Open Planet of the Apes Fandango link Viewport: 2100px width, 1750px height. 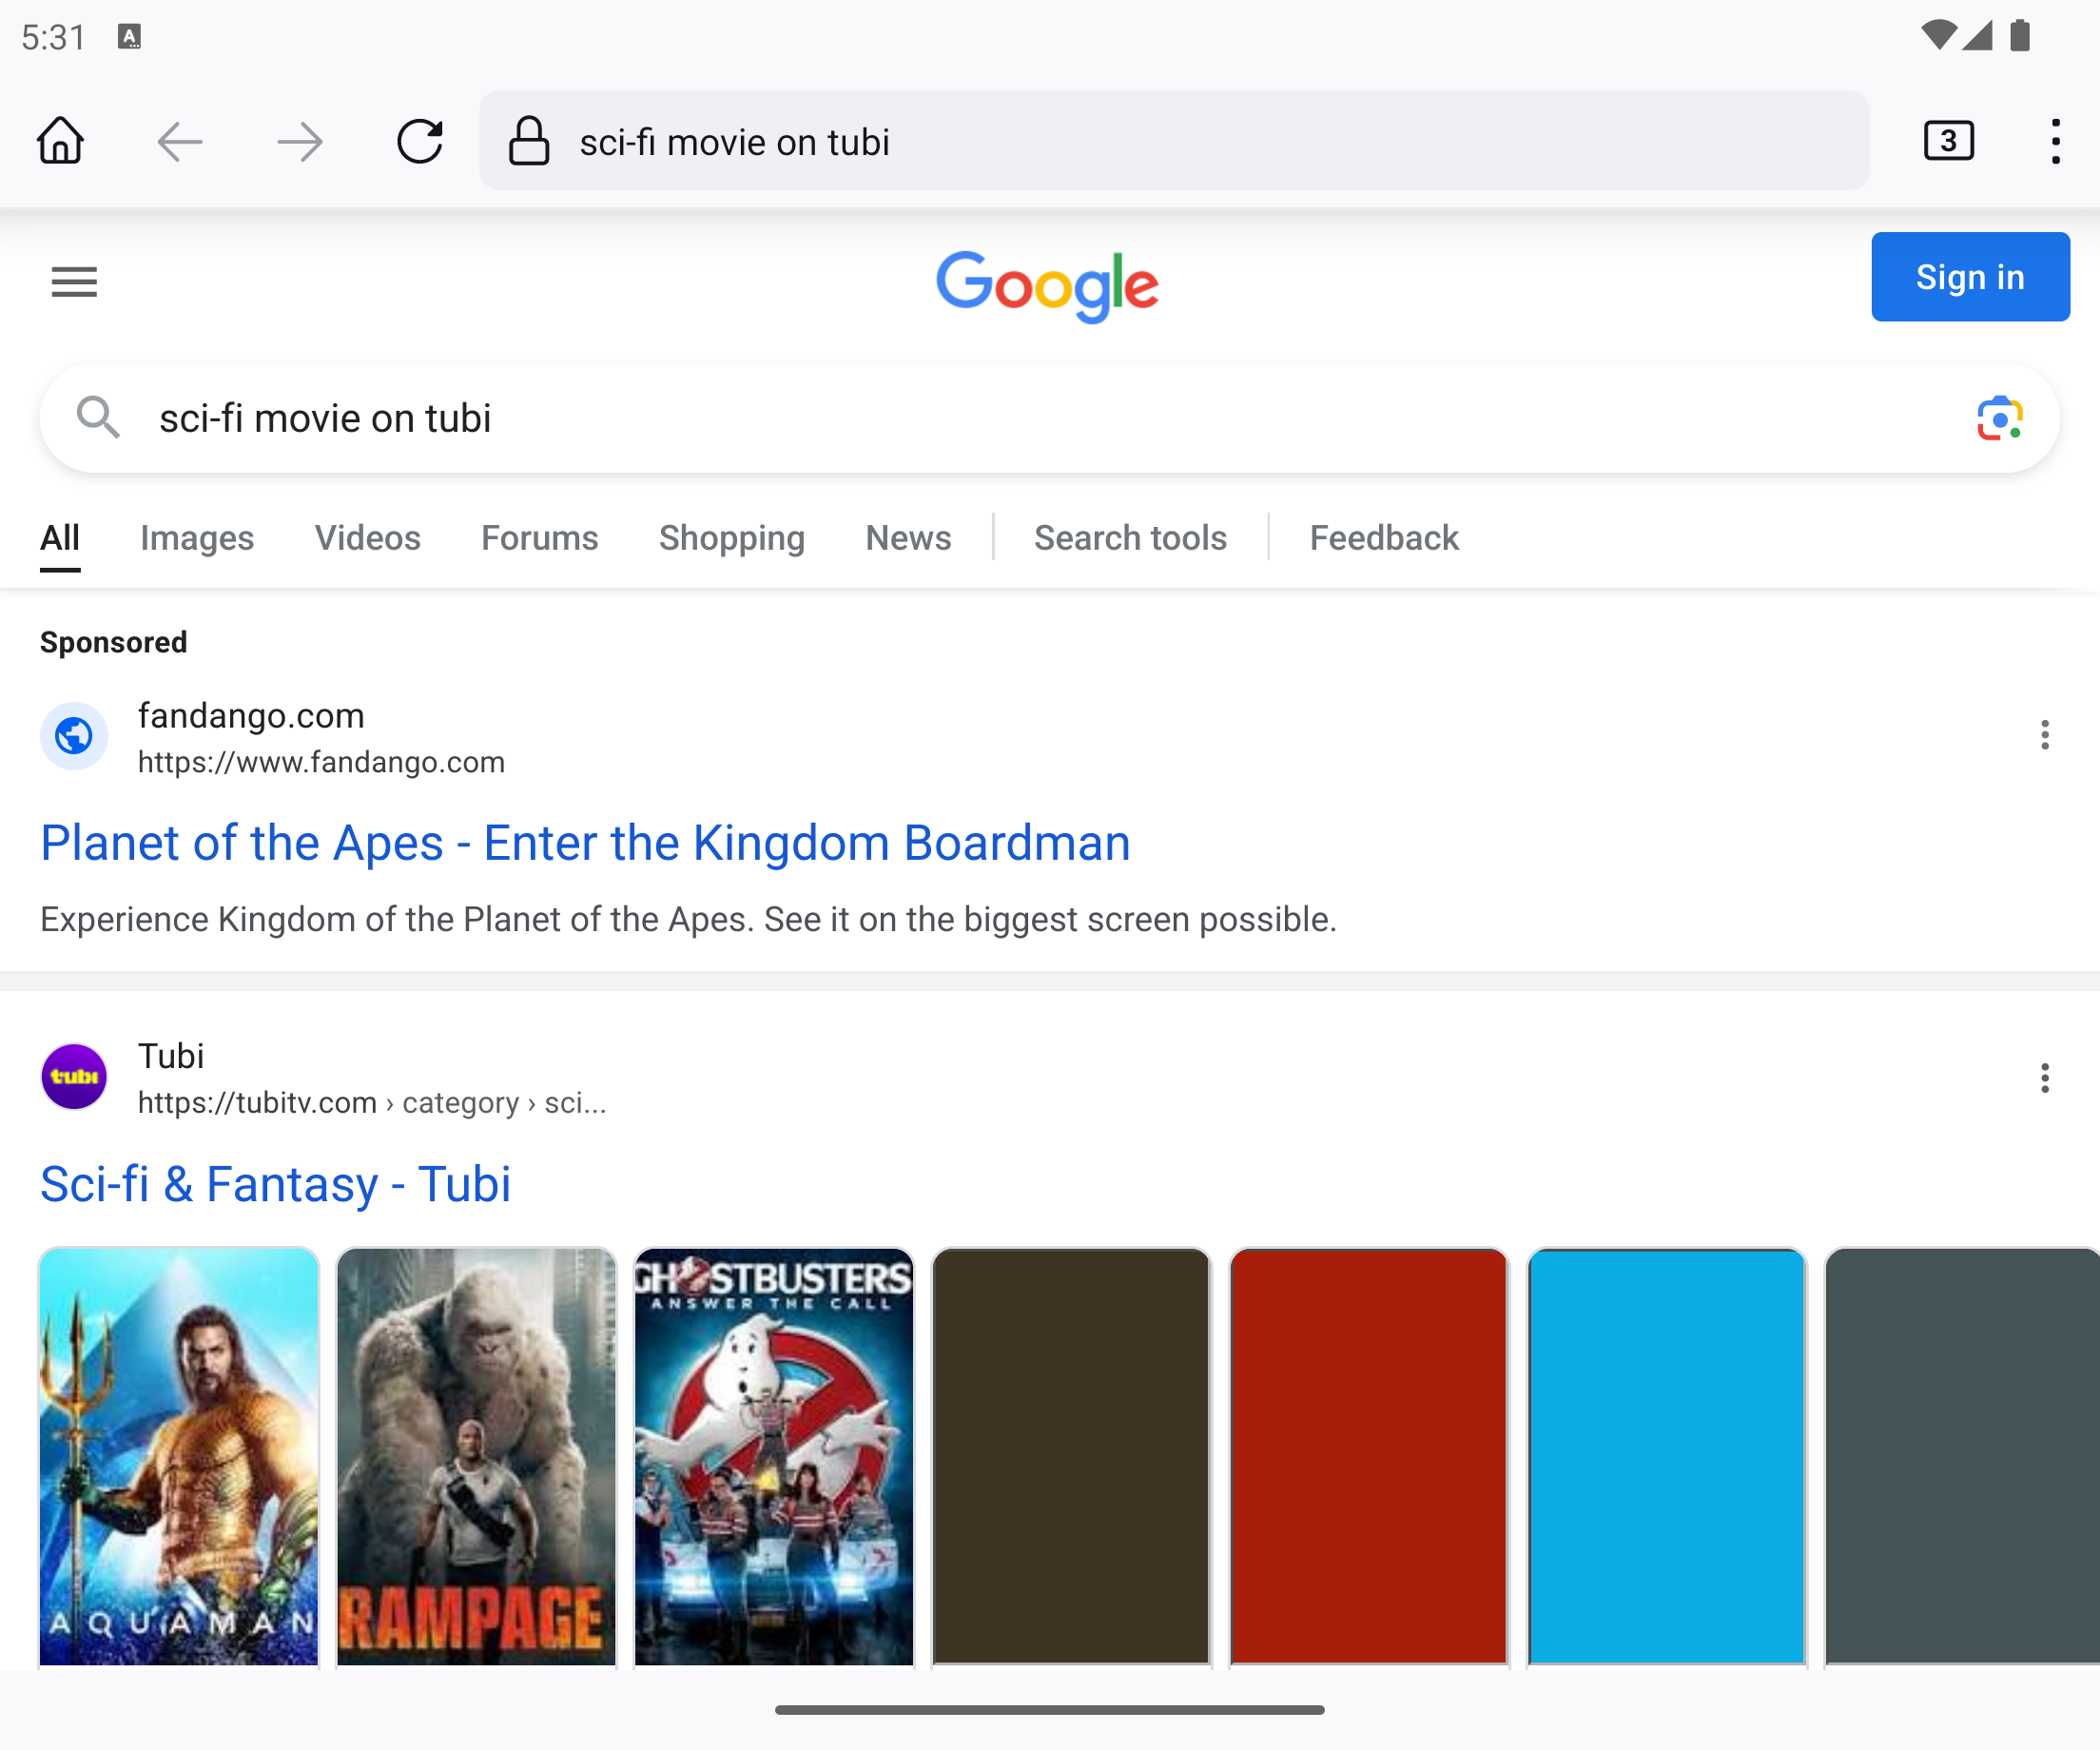point(585,843)
